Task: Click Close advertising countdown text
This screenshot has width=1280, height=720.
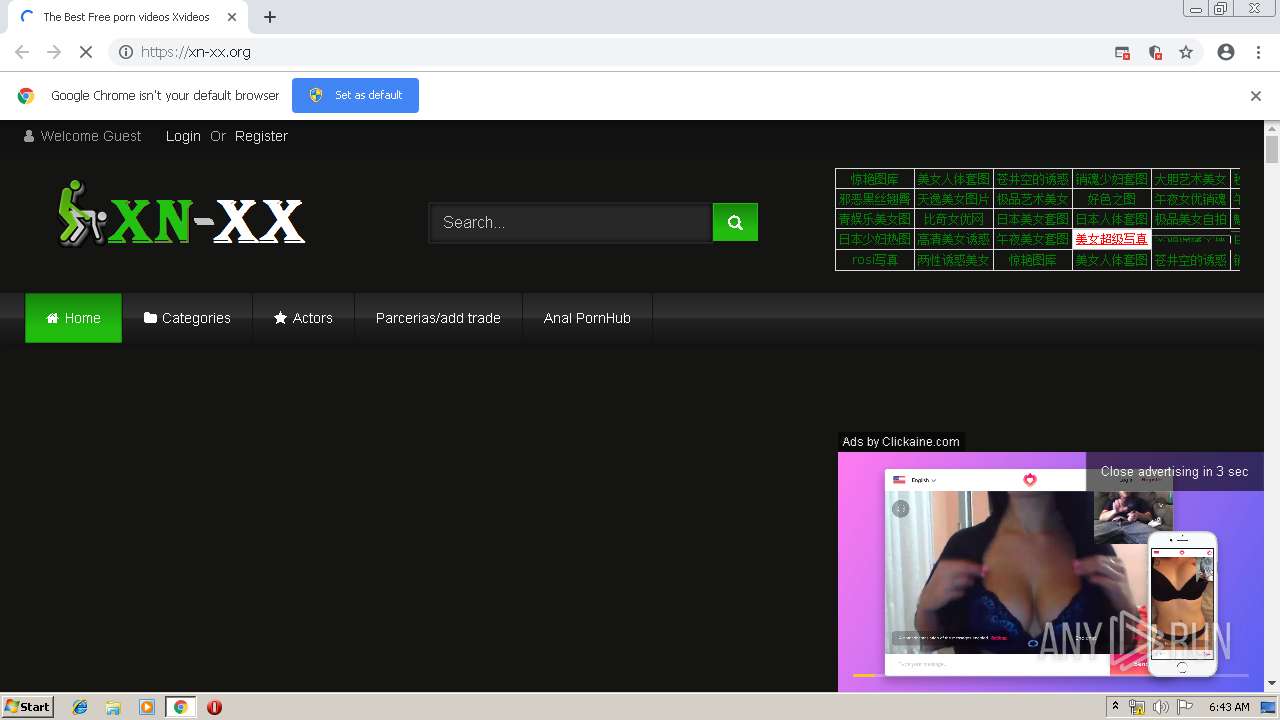Action: pyautogui.click(x=1174, y=472)
